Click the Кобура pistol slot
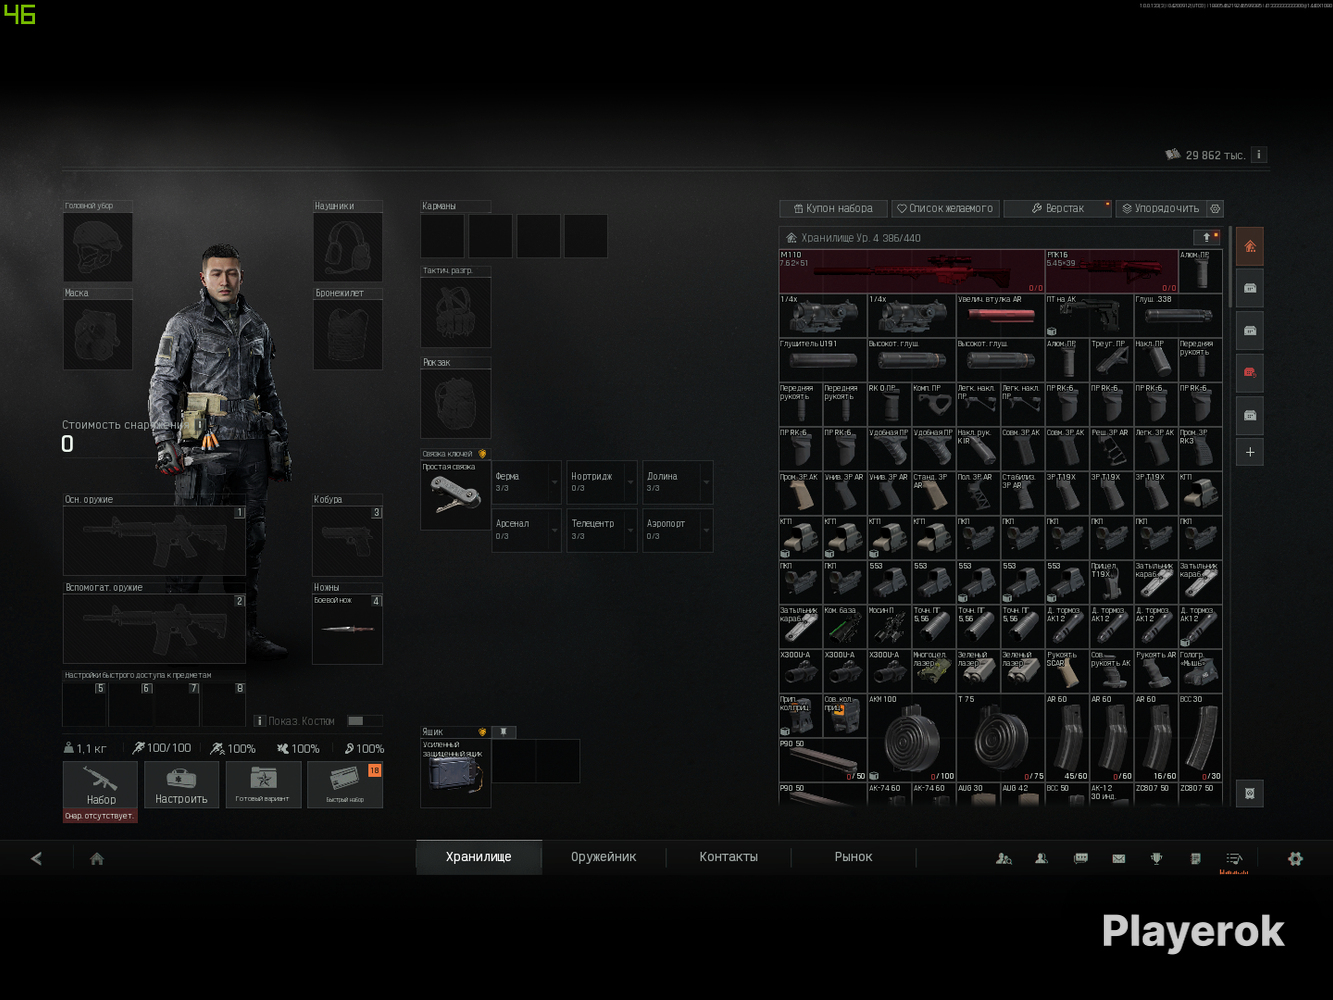 (348, 541)
